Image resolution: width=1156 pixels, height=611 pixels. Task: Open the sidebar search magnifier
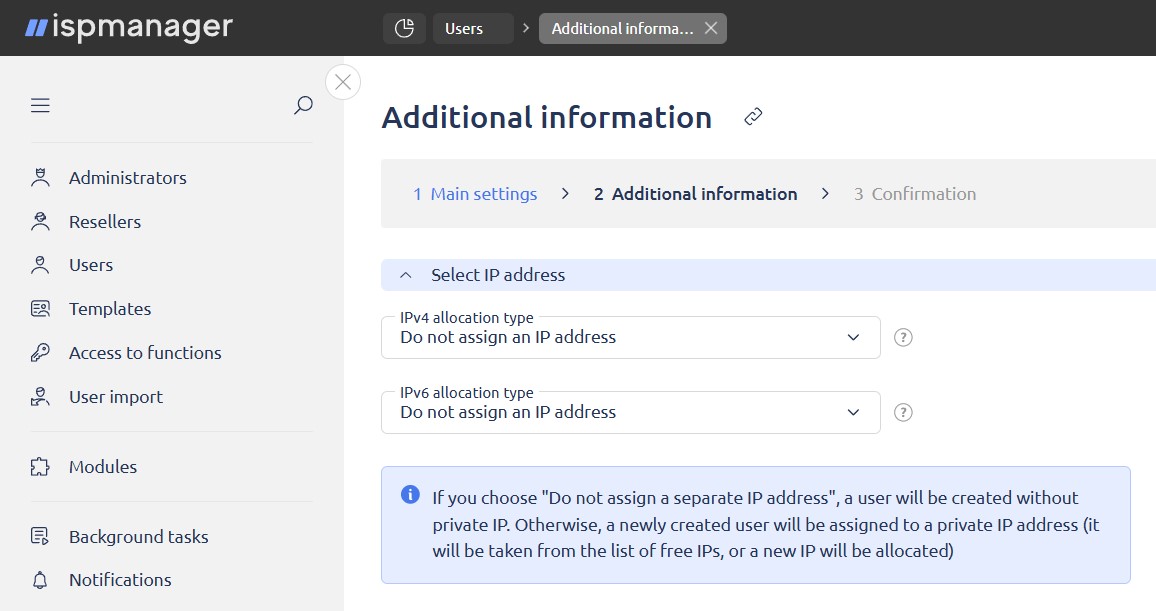click(303, 105)
